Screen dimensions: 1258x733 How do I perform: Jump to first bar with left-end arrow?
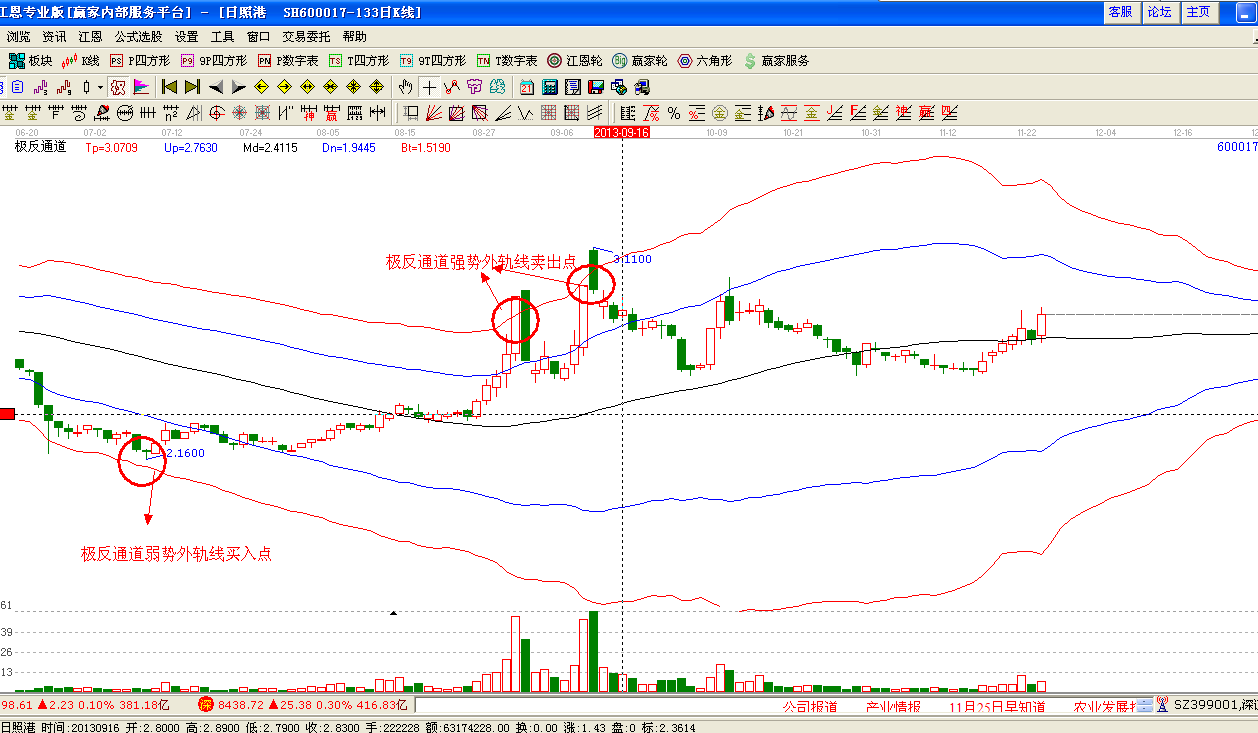coord(169,87)
